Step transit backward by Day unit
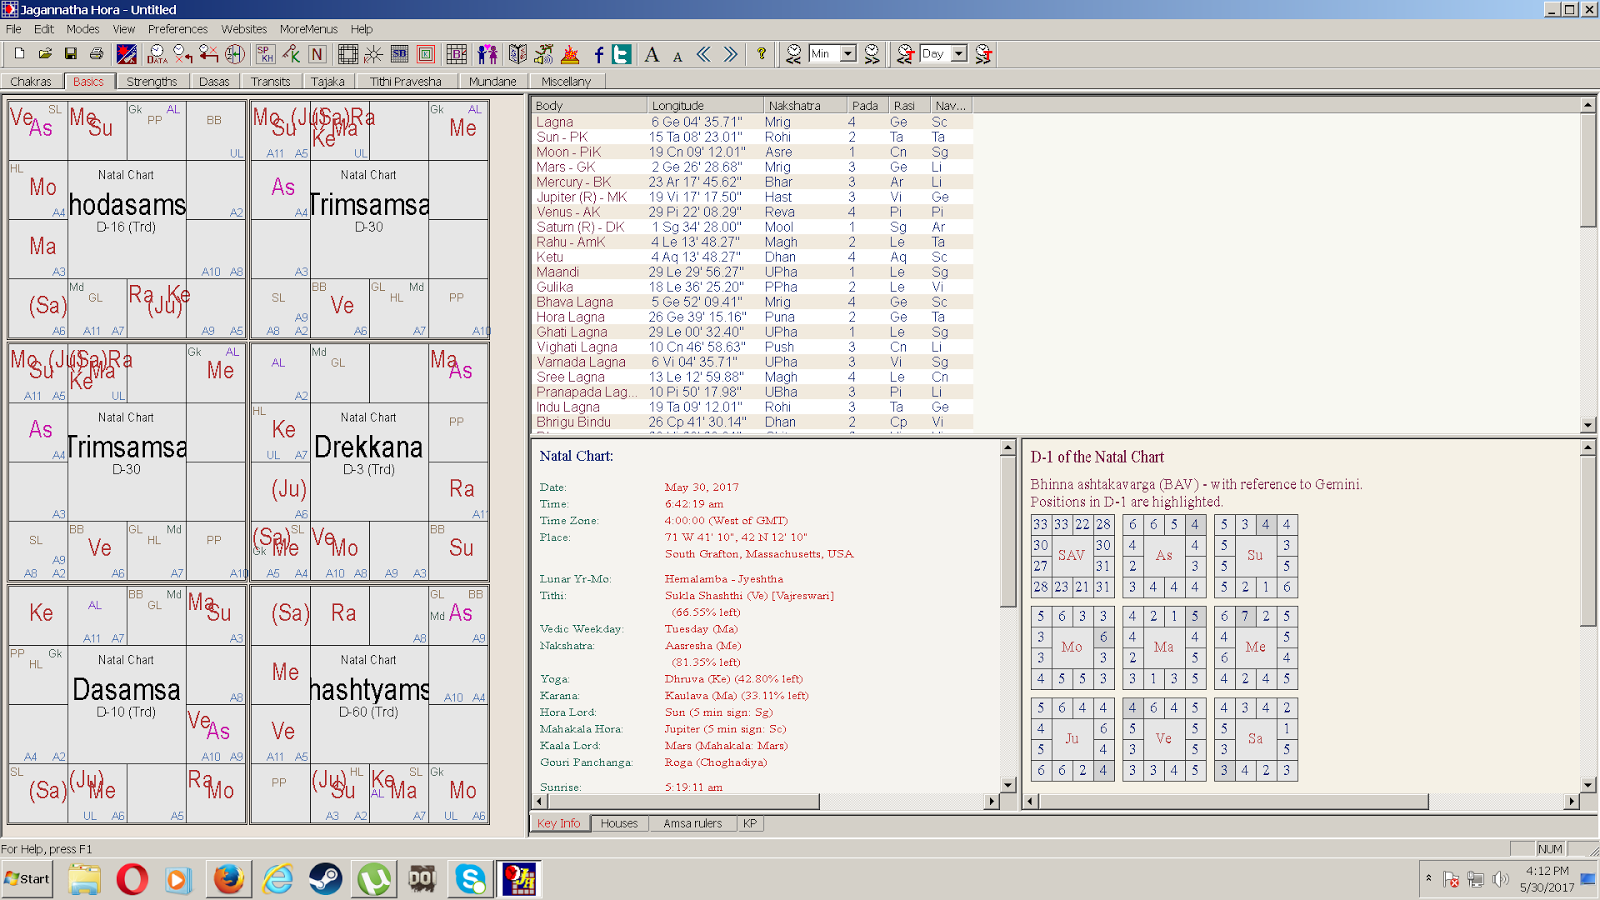Image resolution: width=1600 pixels, height=900 pixels. [905, 54]
